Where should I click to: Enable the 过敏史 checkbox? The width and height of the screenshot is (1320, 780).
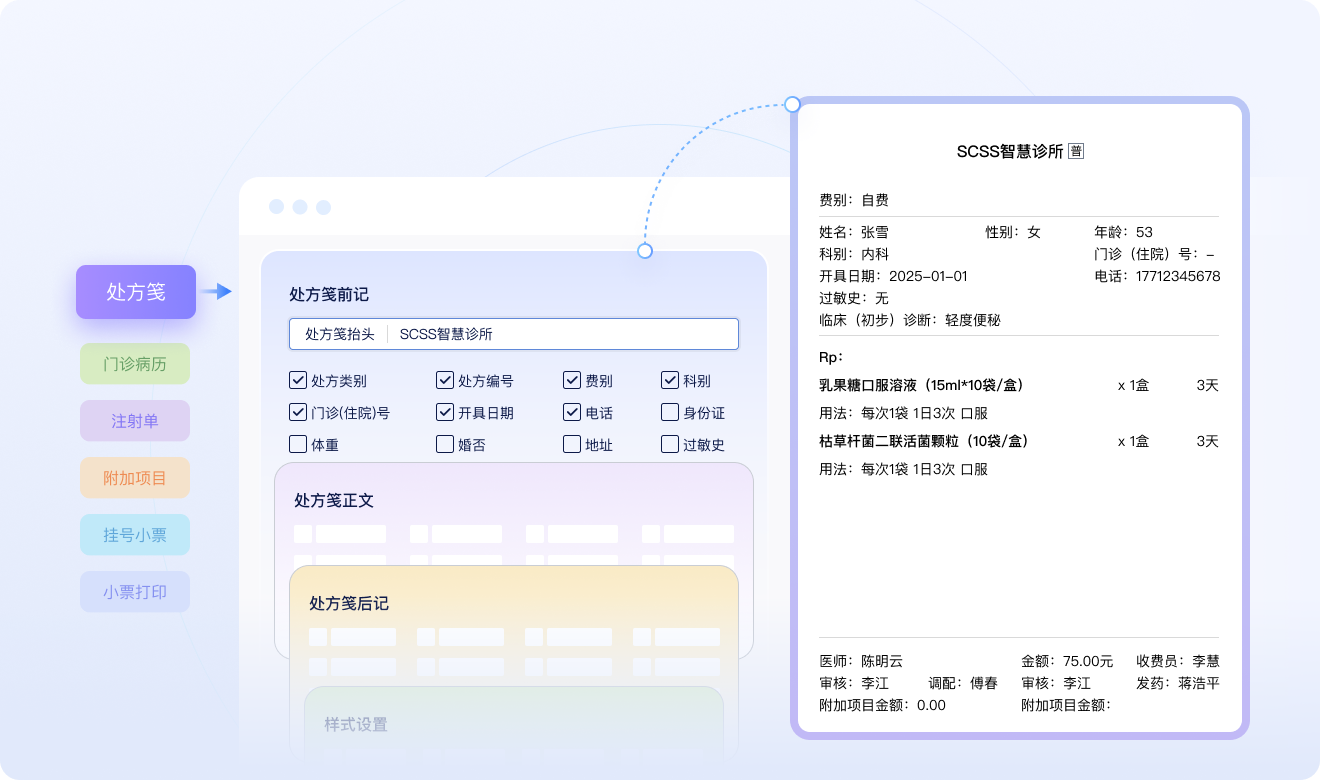(670, 444)
